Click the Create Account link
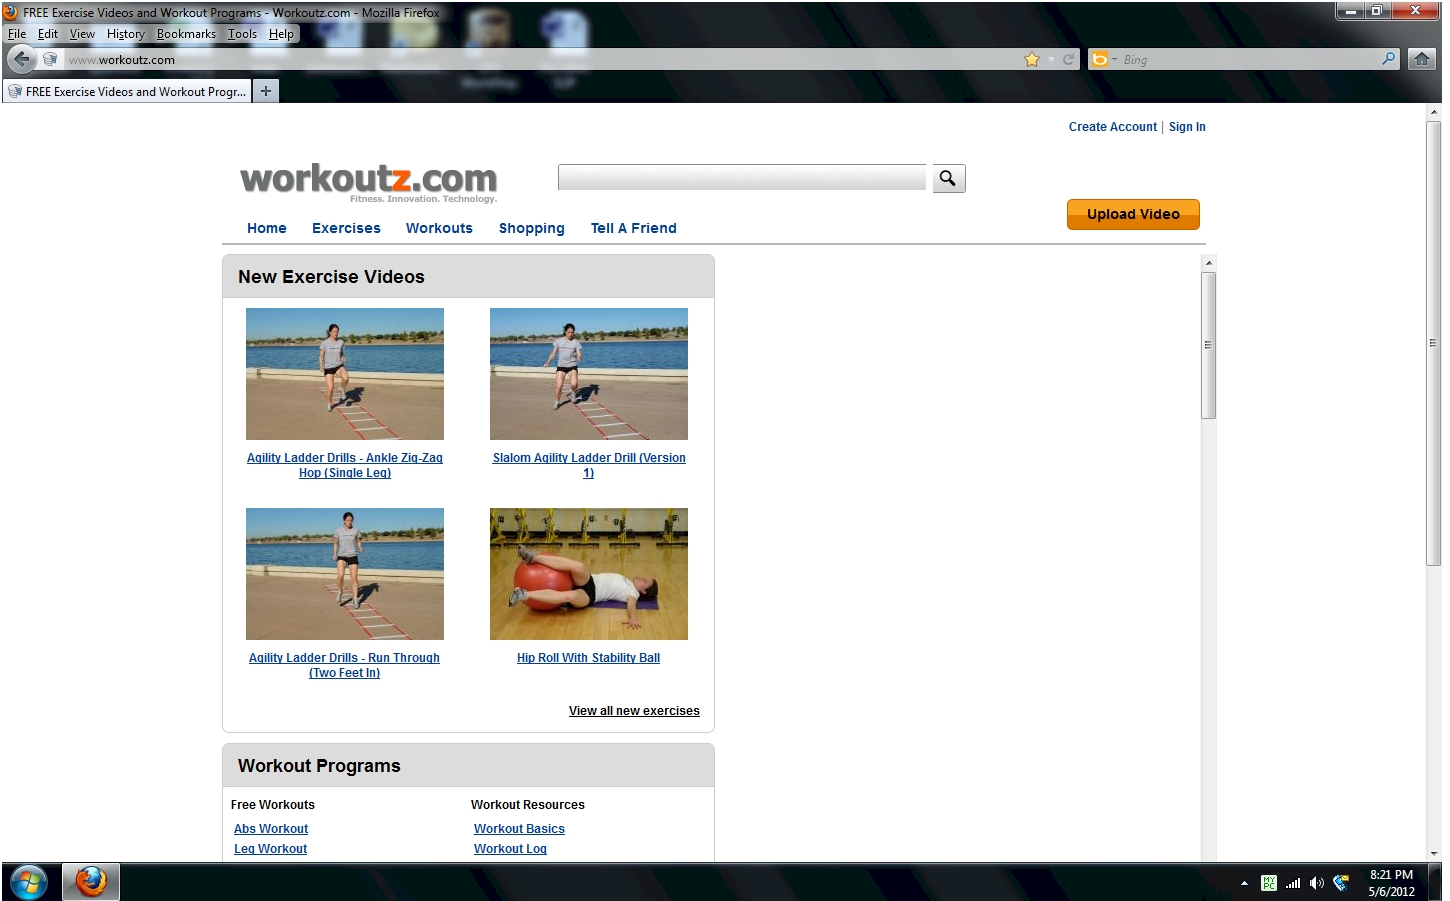This screenshot has height=901, width=1450. (x=1112, y=127)
